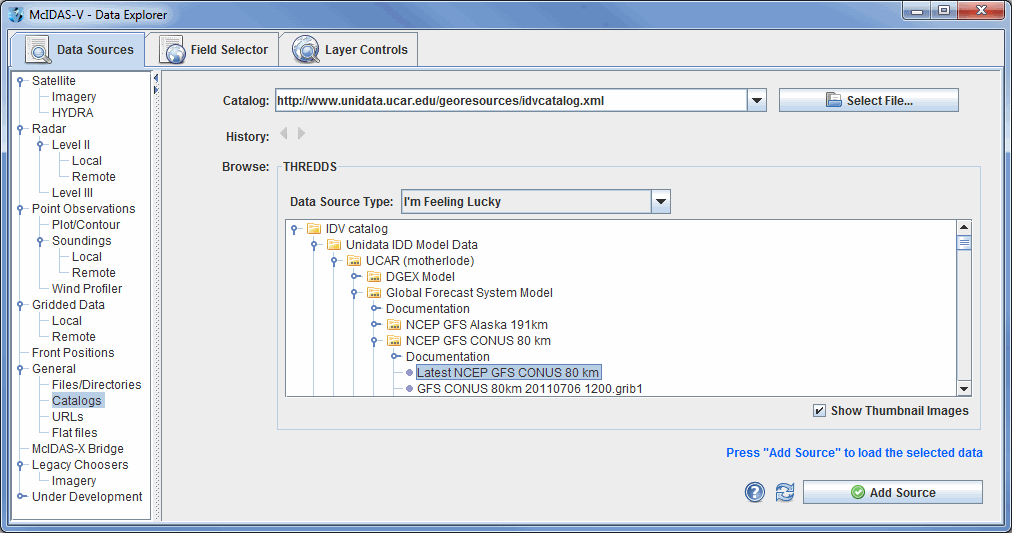Screen dimensions: 1012x533
Task: Select URLs chooser
Action: tap(68, 417)
